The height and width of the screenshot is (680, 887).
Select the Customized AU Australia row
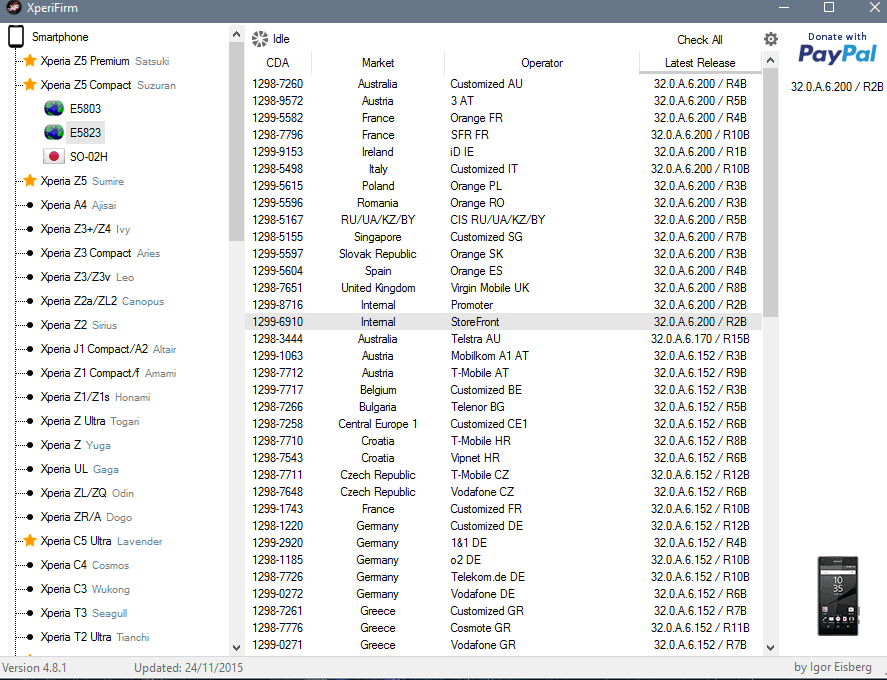[503, 84]
